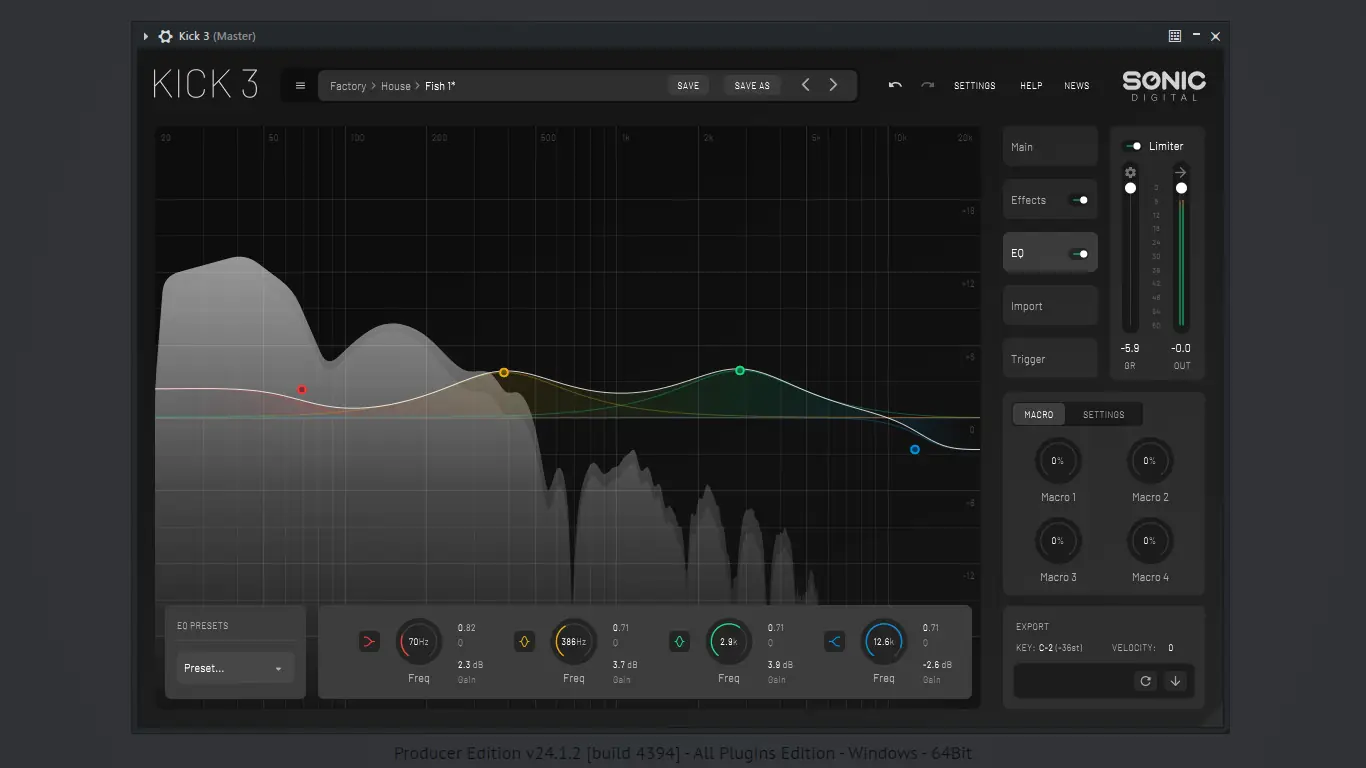Open the HELP menu
Image resolution: width=1366 pixels, height=768 pixels.
click(x=1031, y=86)
